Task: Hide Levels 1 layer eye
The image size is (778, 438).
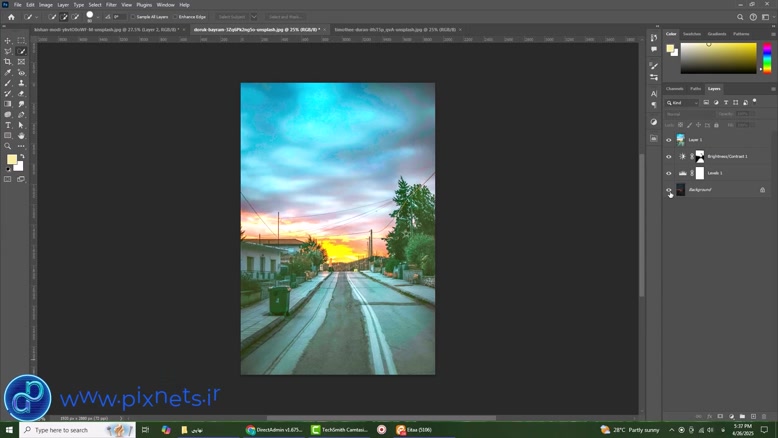Action: click(x=668, y=173)
